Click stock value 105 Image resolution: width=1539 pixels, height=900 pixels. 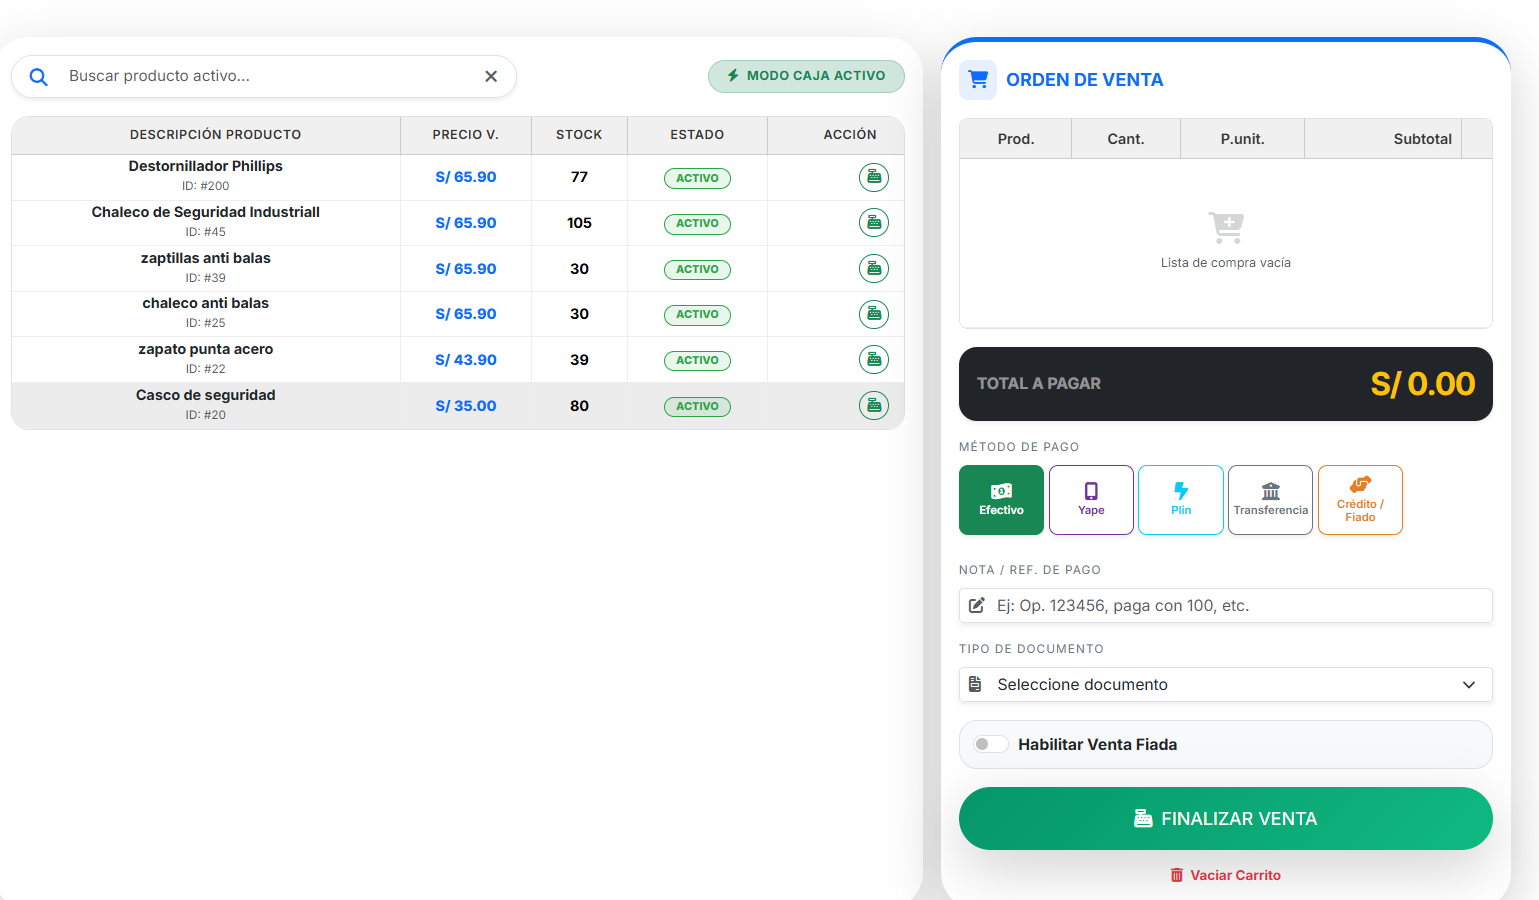click(x=579, y=223)
